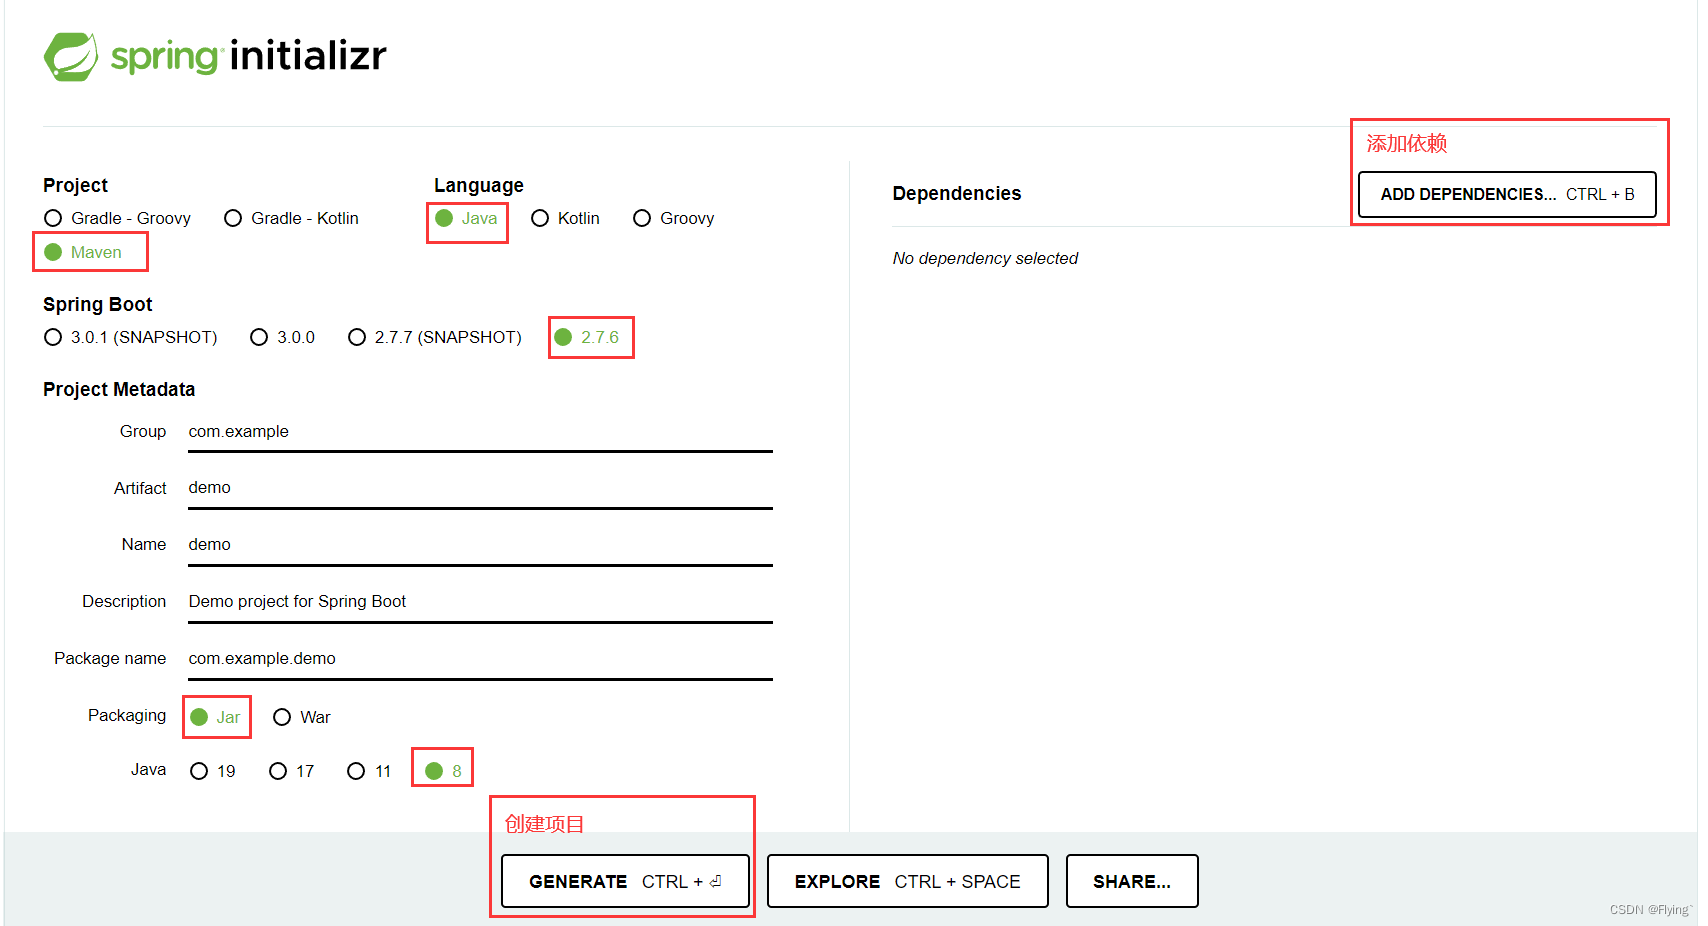The width and height of the screenshot is (1708, 926).
Task: Edit the Group field com.example
Action: pyautogui.click(x=480, y=432)
